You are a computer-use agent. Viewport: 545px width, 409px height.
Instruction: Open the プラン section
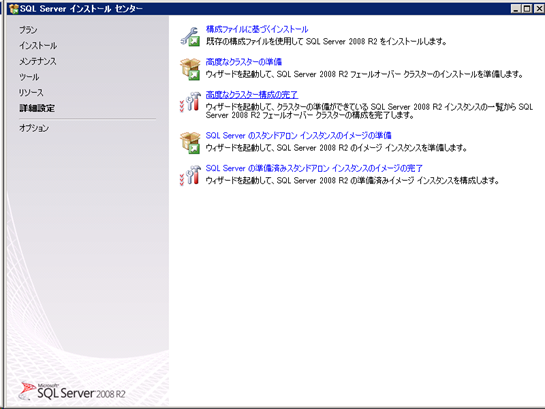click(28, 30)
